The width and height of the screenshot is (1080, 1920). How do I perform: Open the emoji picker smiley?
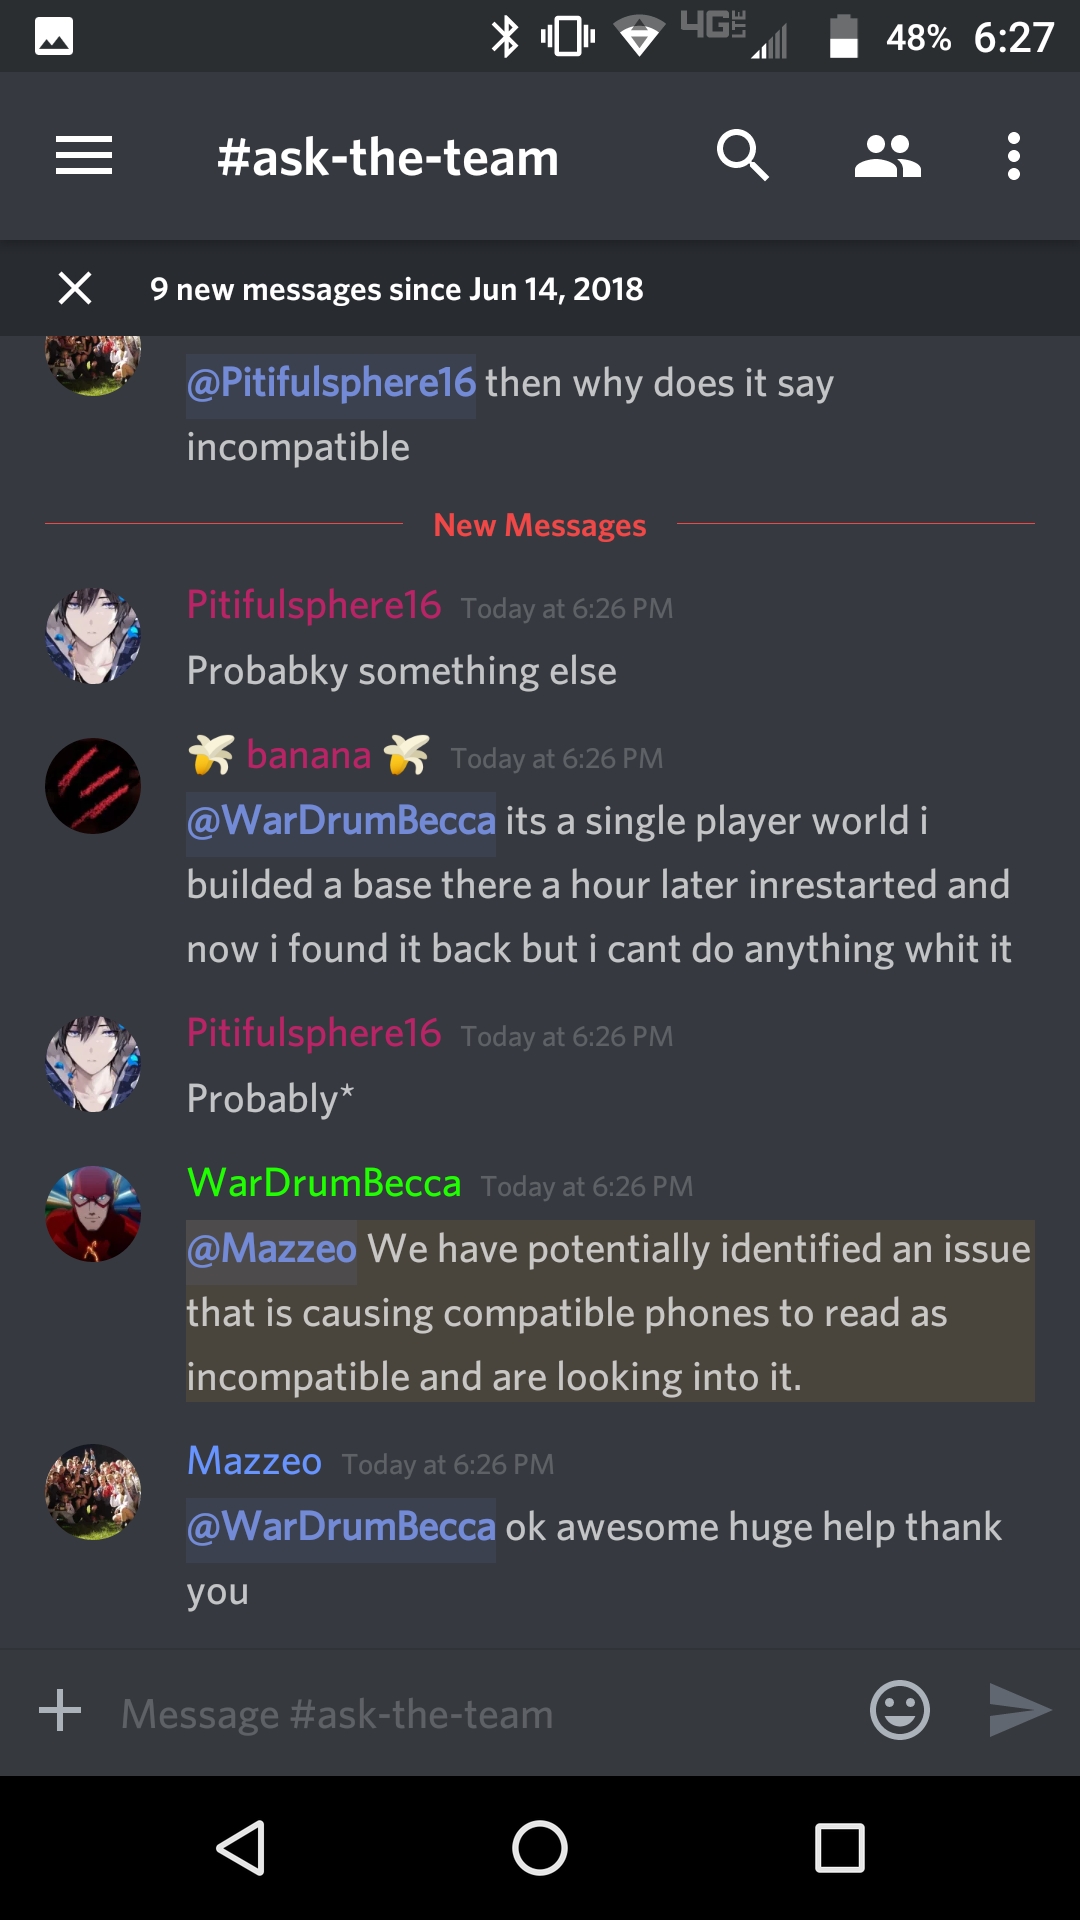[x=900, y=1710]
